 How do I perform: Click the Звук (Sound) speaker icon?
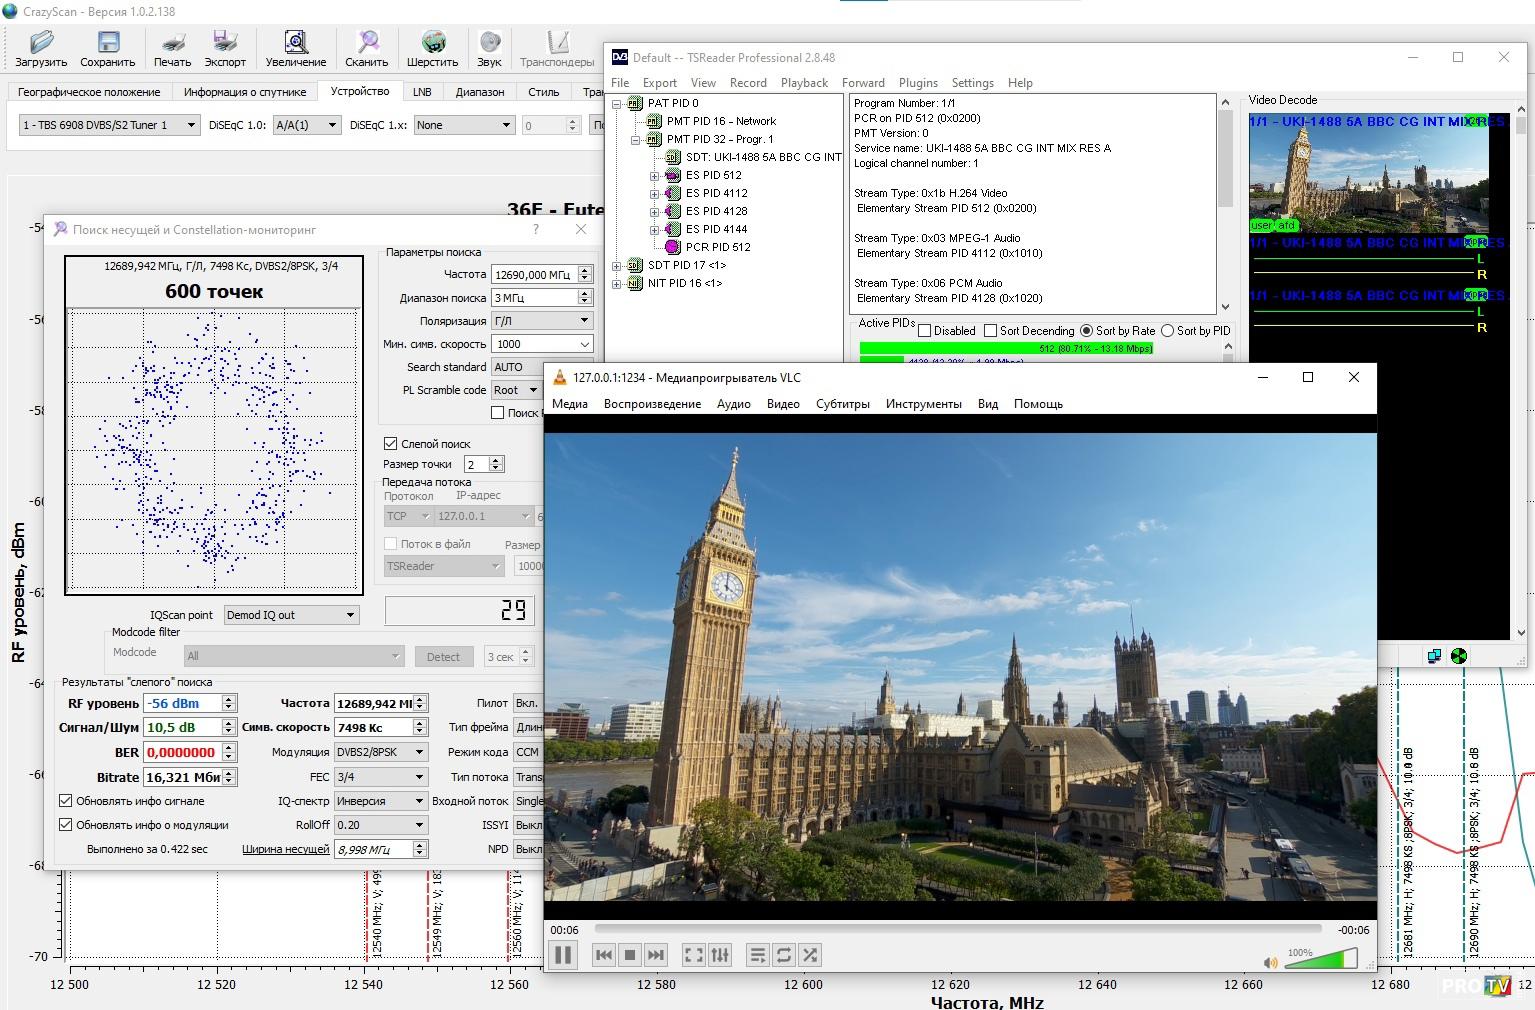pyautogui.click(x=489, y=47)
